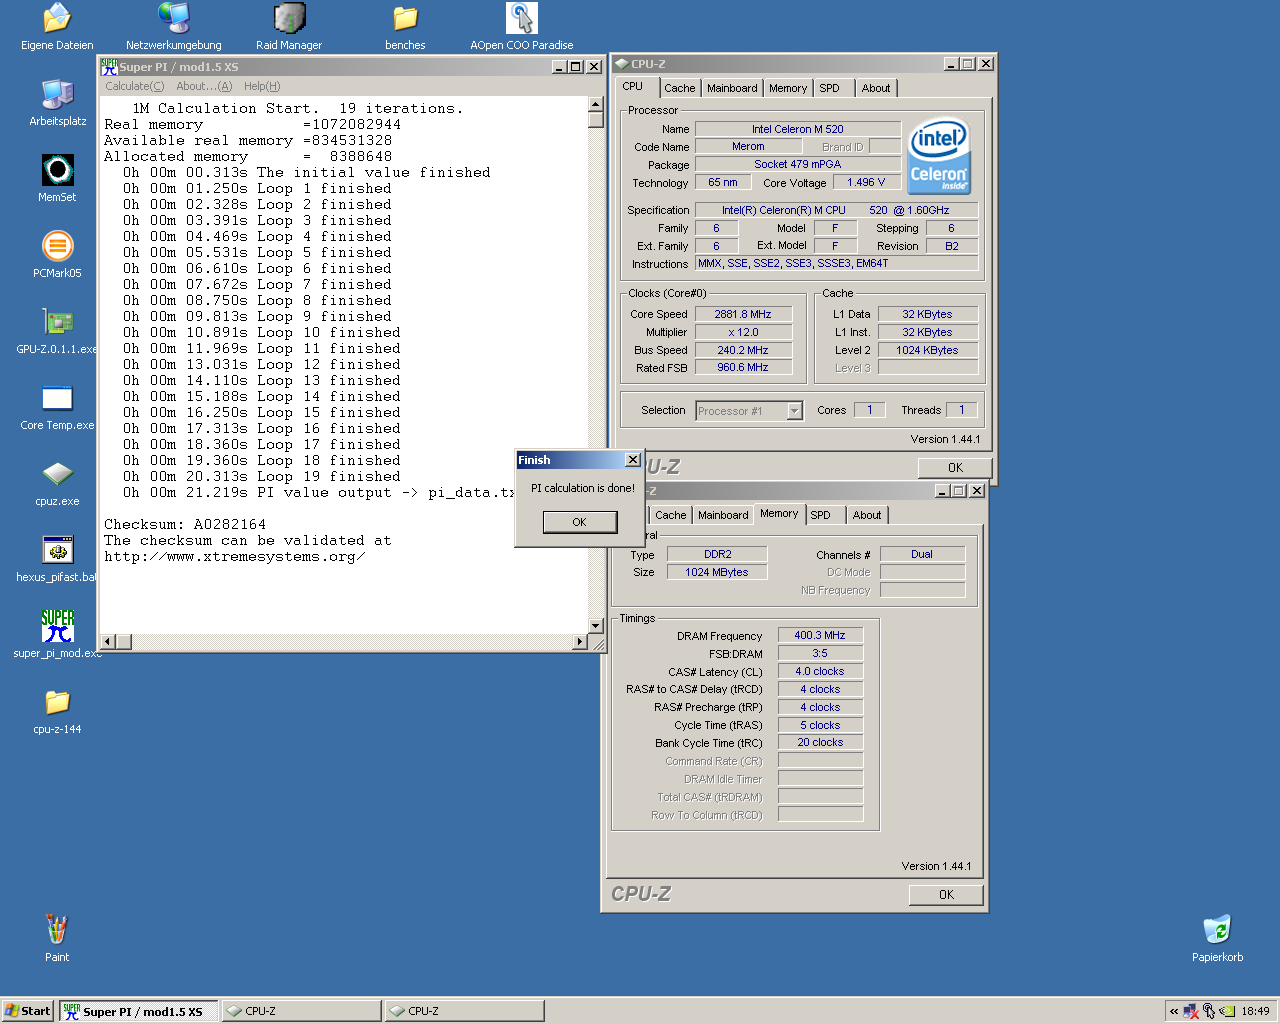Switch to About tab in lower CPU-Z
The height and width of the screenshot is (1024, 1280).
pyautogui.click(x=867, y=515)
